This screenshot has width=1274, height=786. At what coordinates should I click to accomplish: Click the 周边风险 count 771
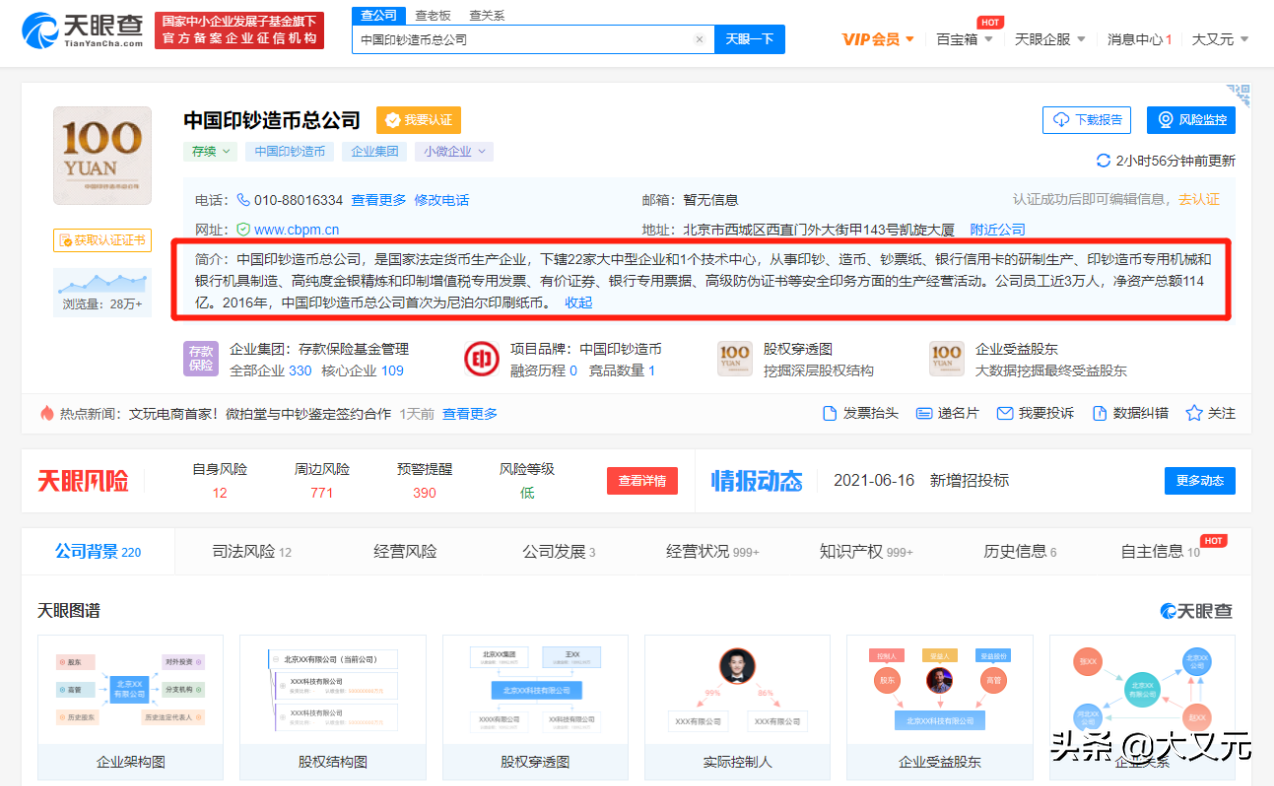tap(322, 492)
